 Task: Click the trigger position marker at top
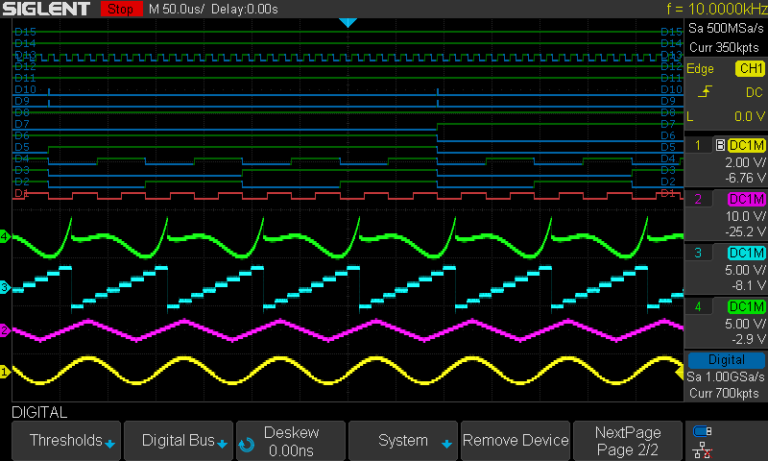pyautogui.click(x=347, y=22)
